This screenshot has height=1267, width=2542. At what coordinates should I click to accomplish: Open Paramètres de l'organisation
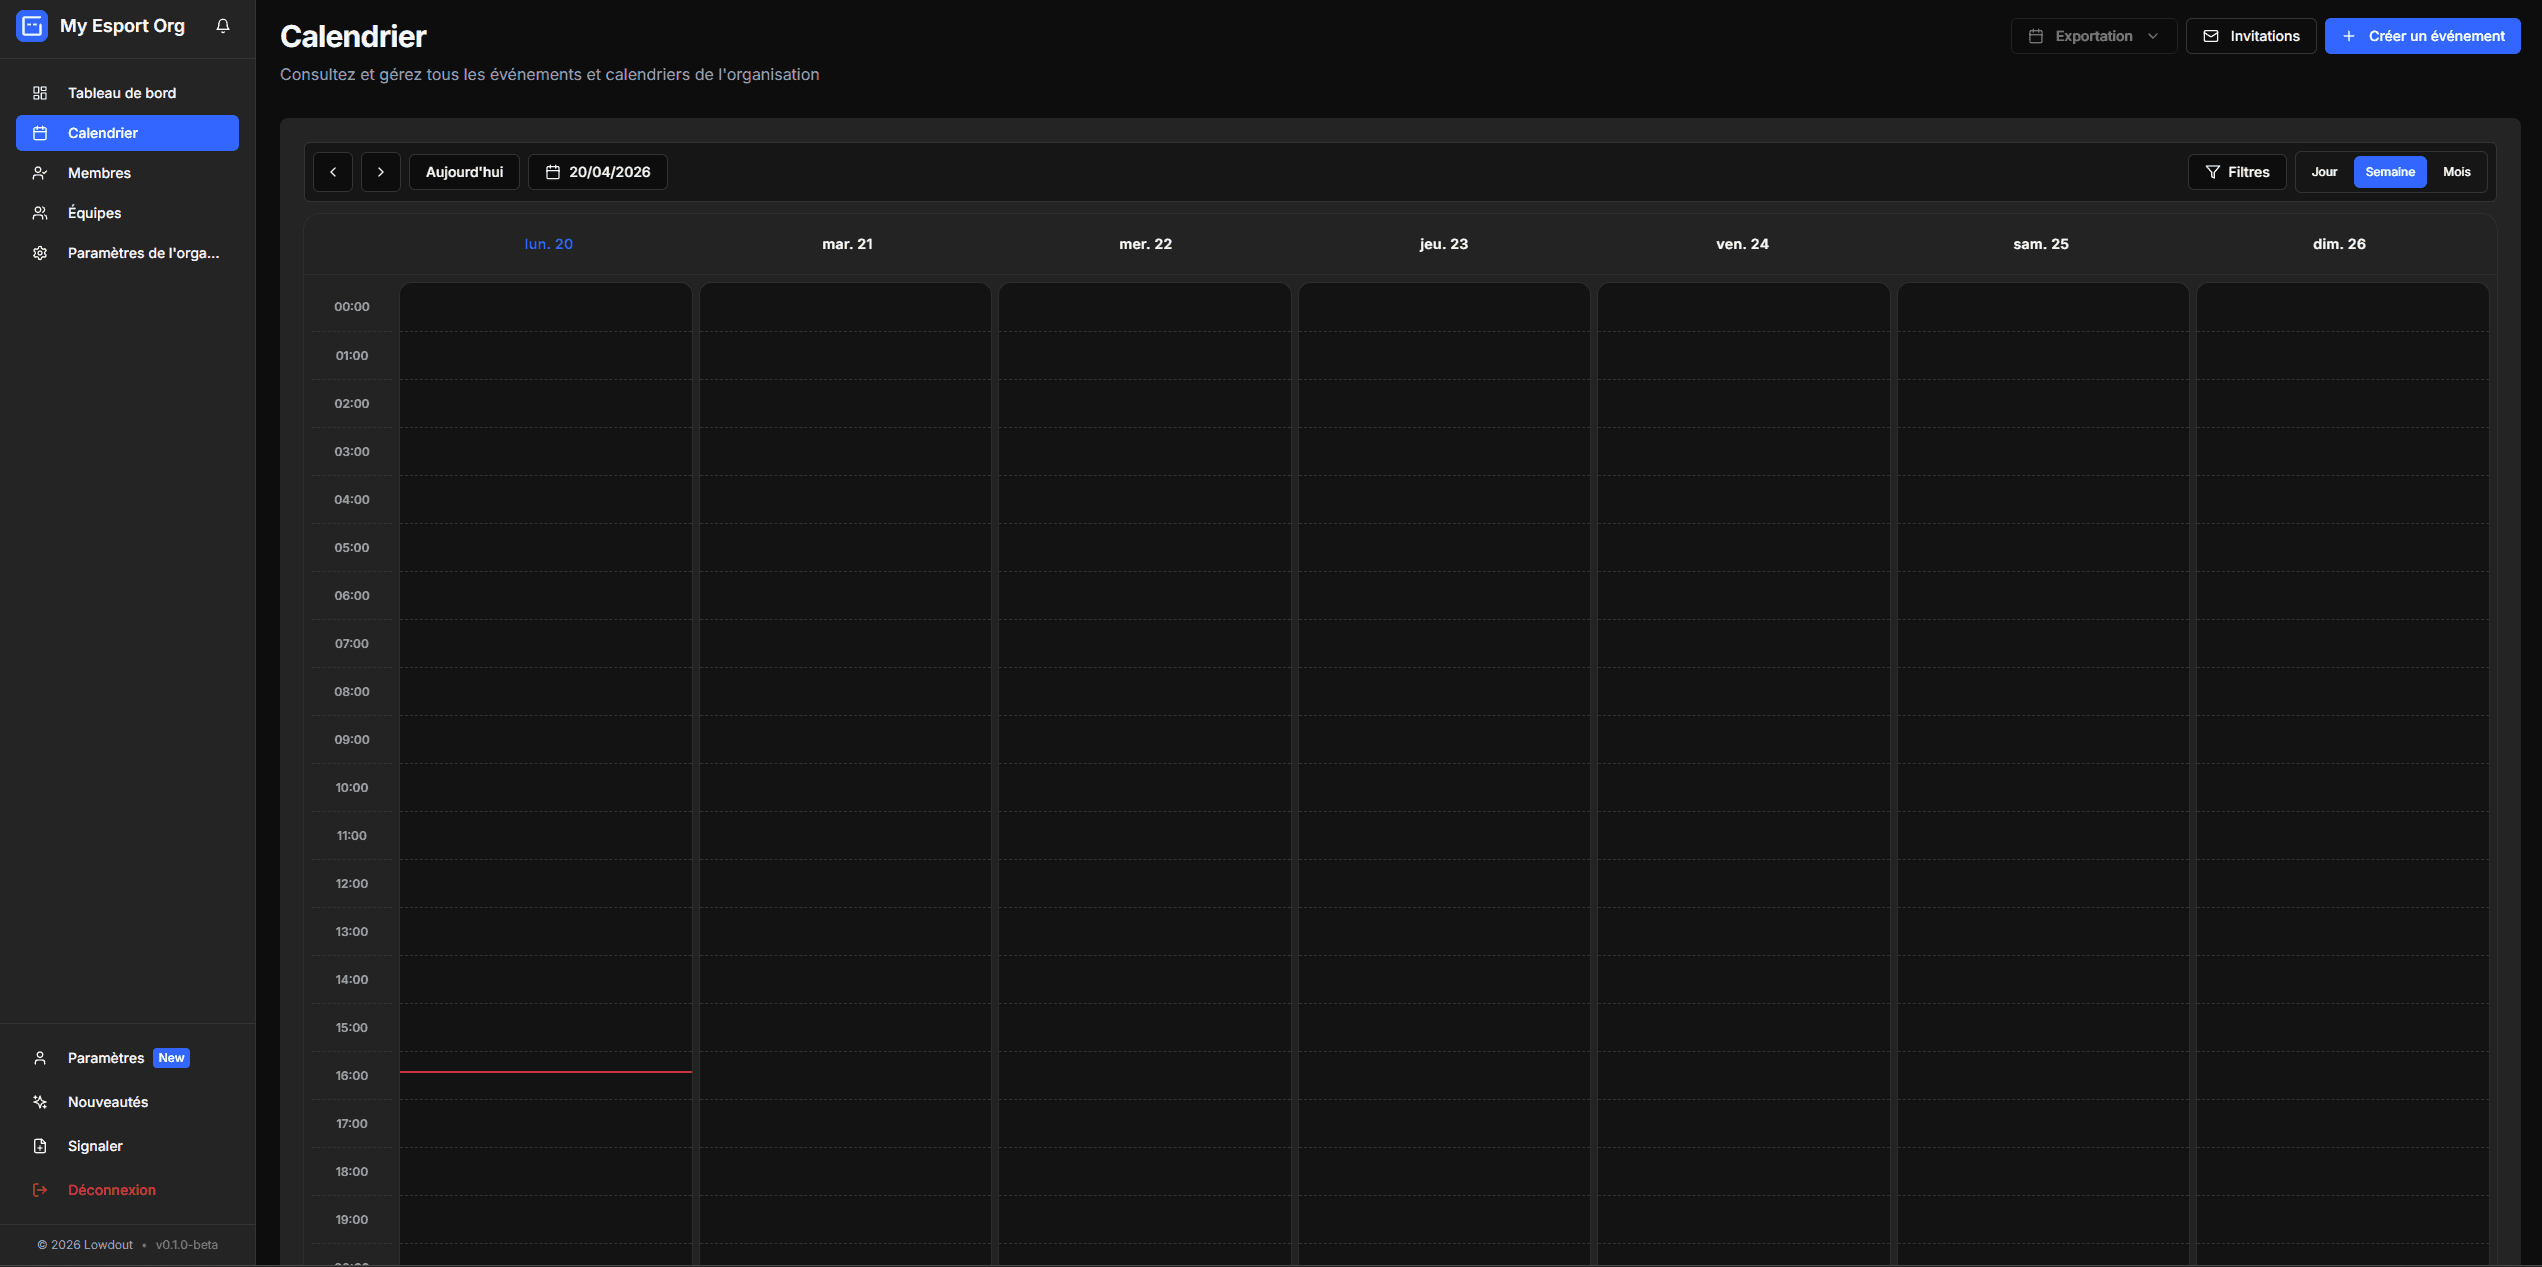pos(143,253)
